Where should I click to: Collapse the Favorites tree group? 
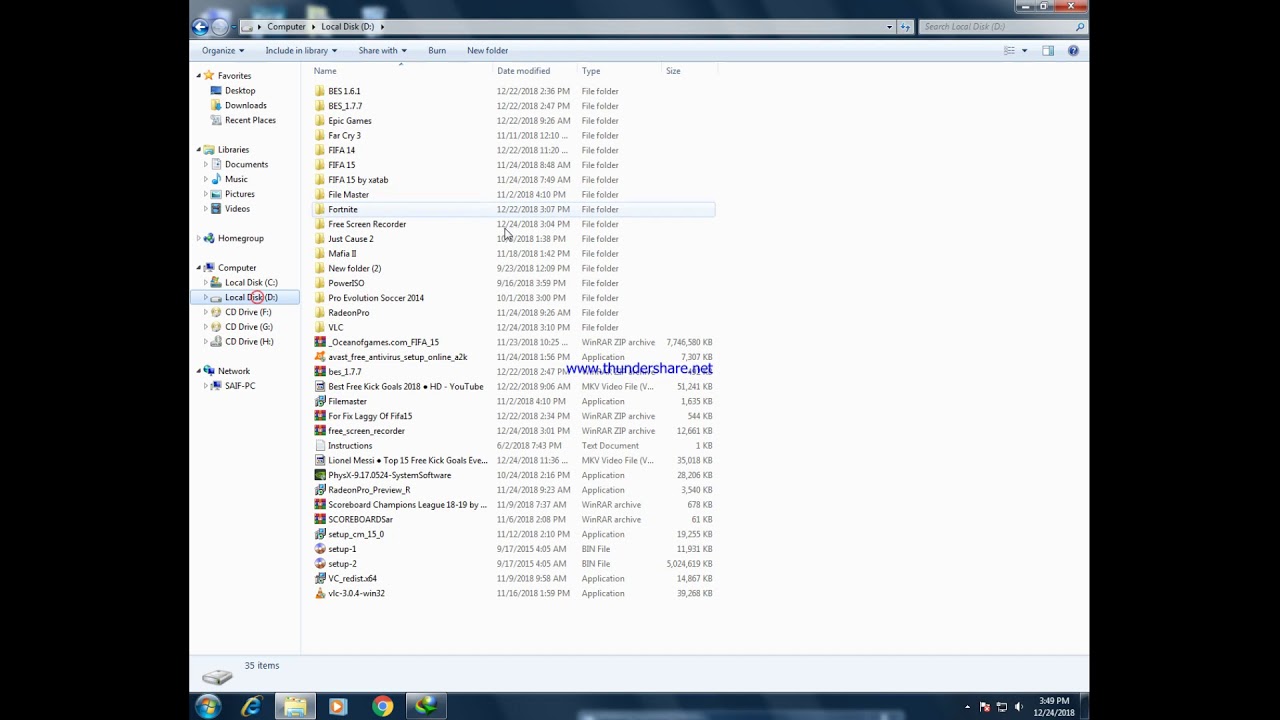(x=198, y=76)
